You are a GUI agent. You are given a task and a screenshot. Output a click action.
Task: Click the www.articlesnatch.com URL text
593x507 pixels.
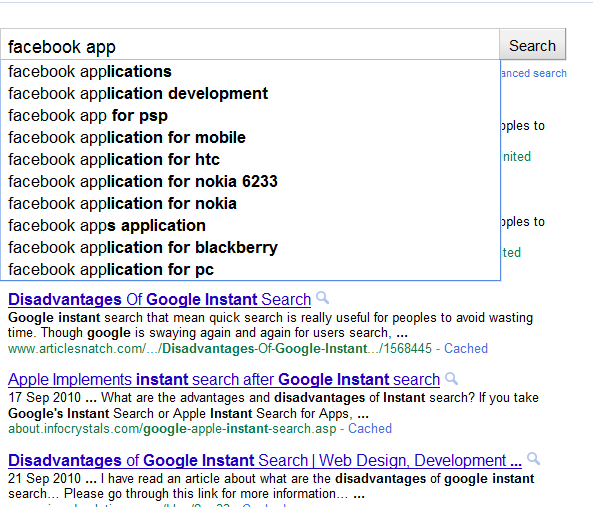tap(220, 348)
